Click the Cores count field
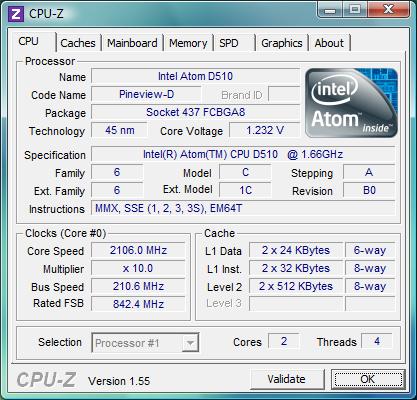 click(284, 342)
